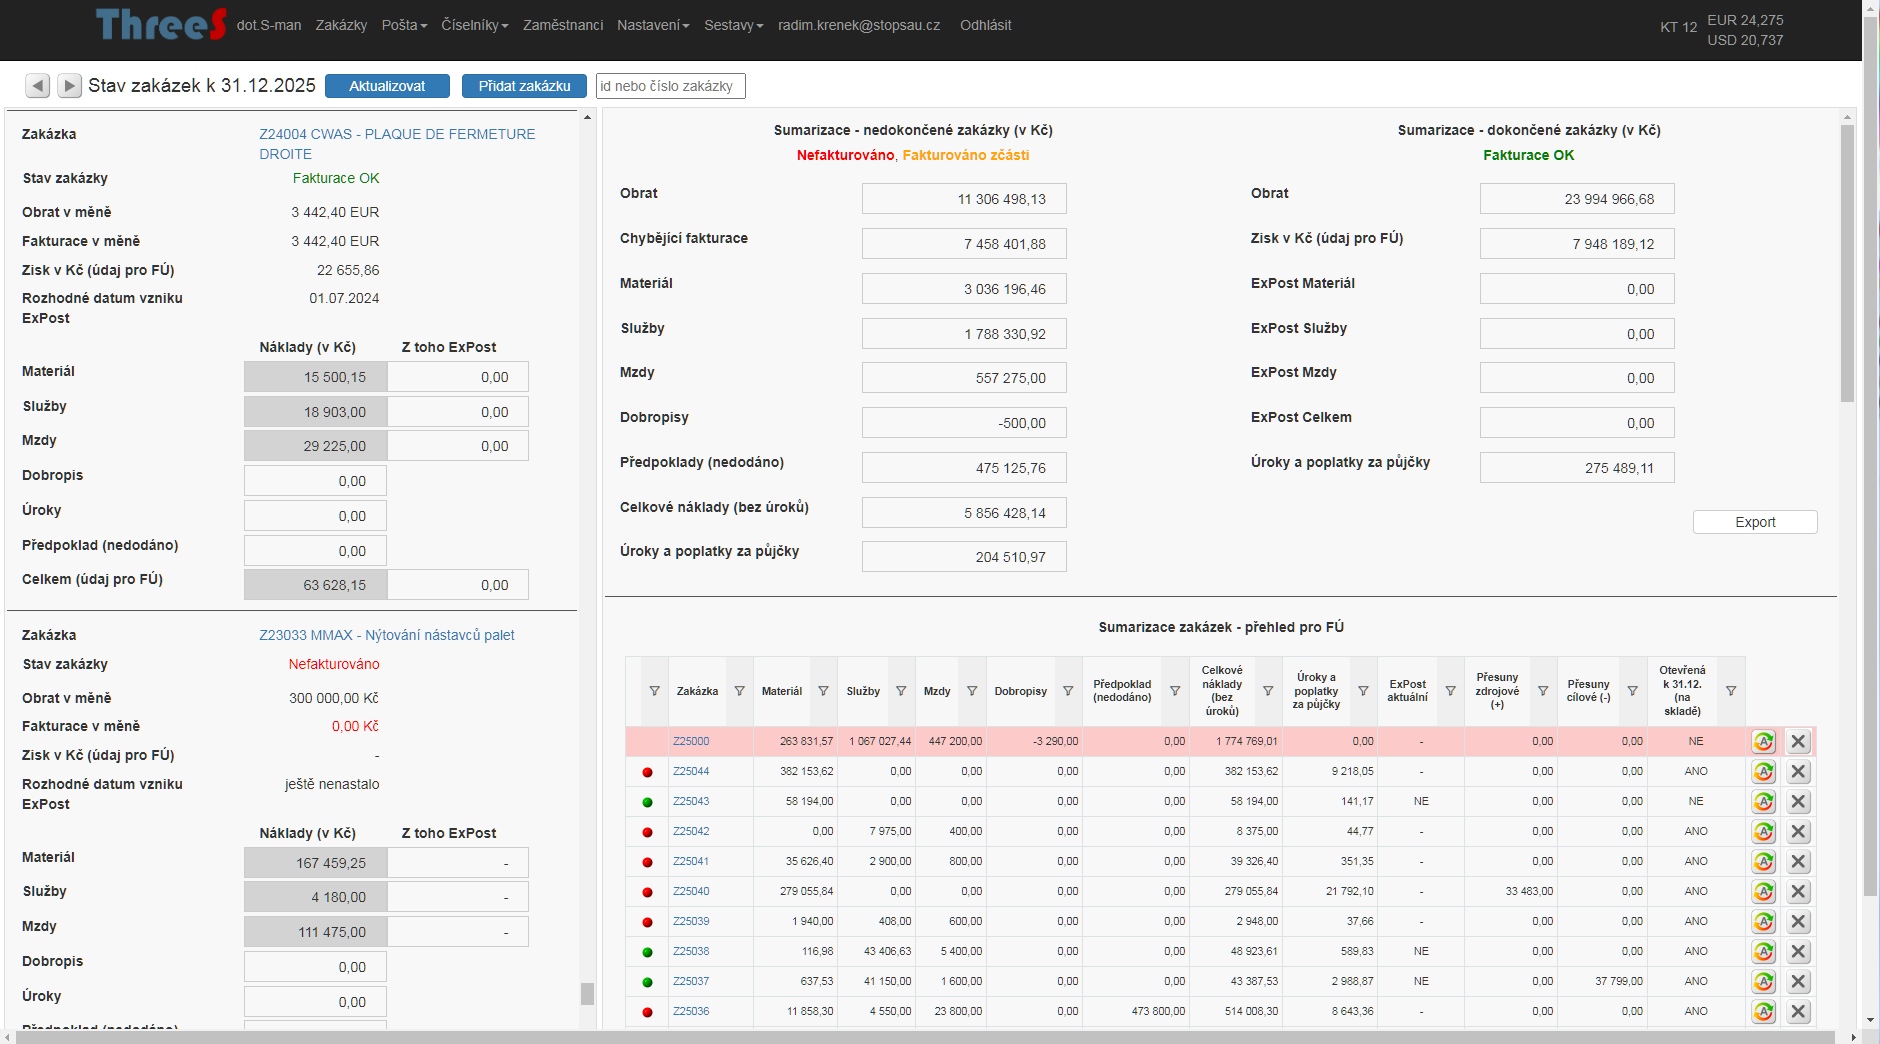Focus the order id search field

(x=670, y=86)
